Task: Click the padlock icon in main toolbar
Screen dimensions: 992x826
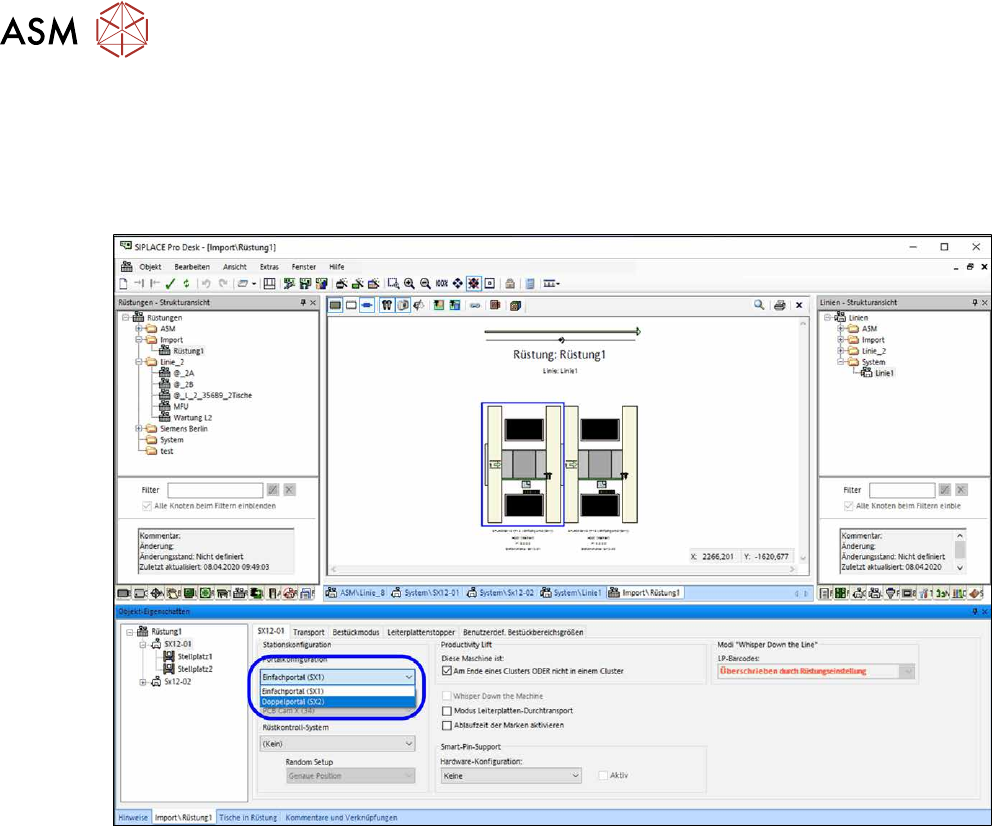Action: point(510,284)
